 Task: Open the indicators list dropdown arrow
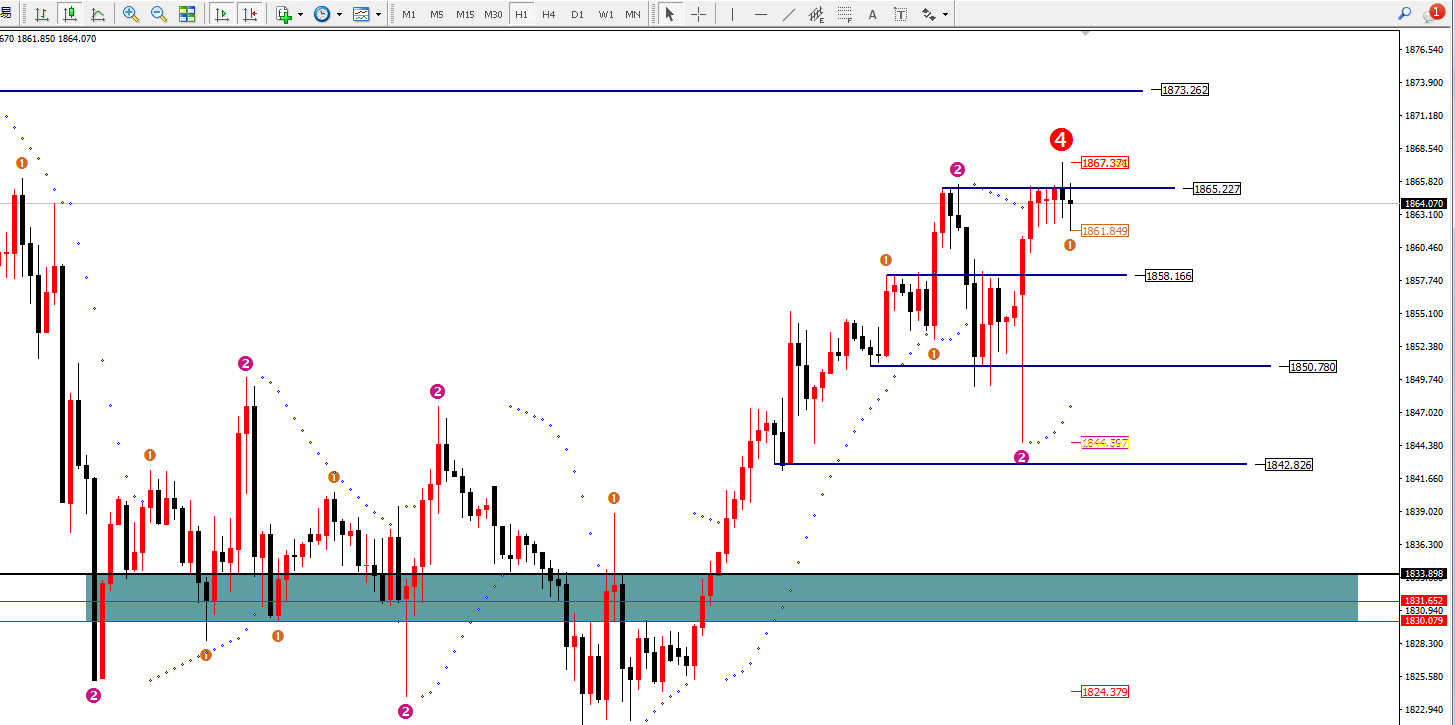[x=301, y=15]
